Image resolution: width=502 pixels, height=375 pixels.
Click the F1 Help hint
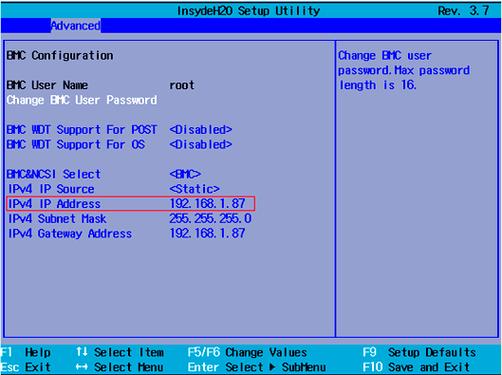pyautogui.click(x=26, y=352)
